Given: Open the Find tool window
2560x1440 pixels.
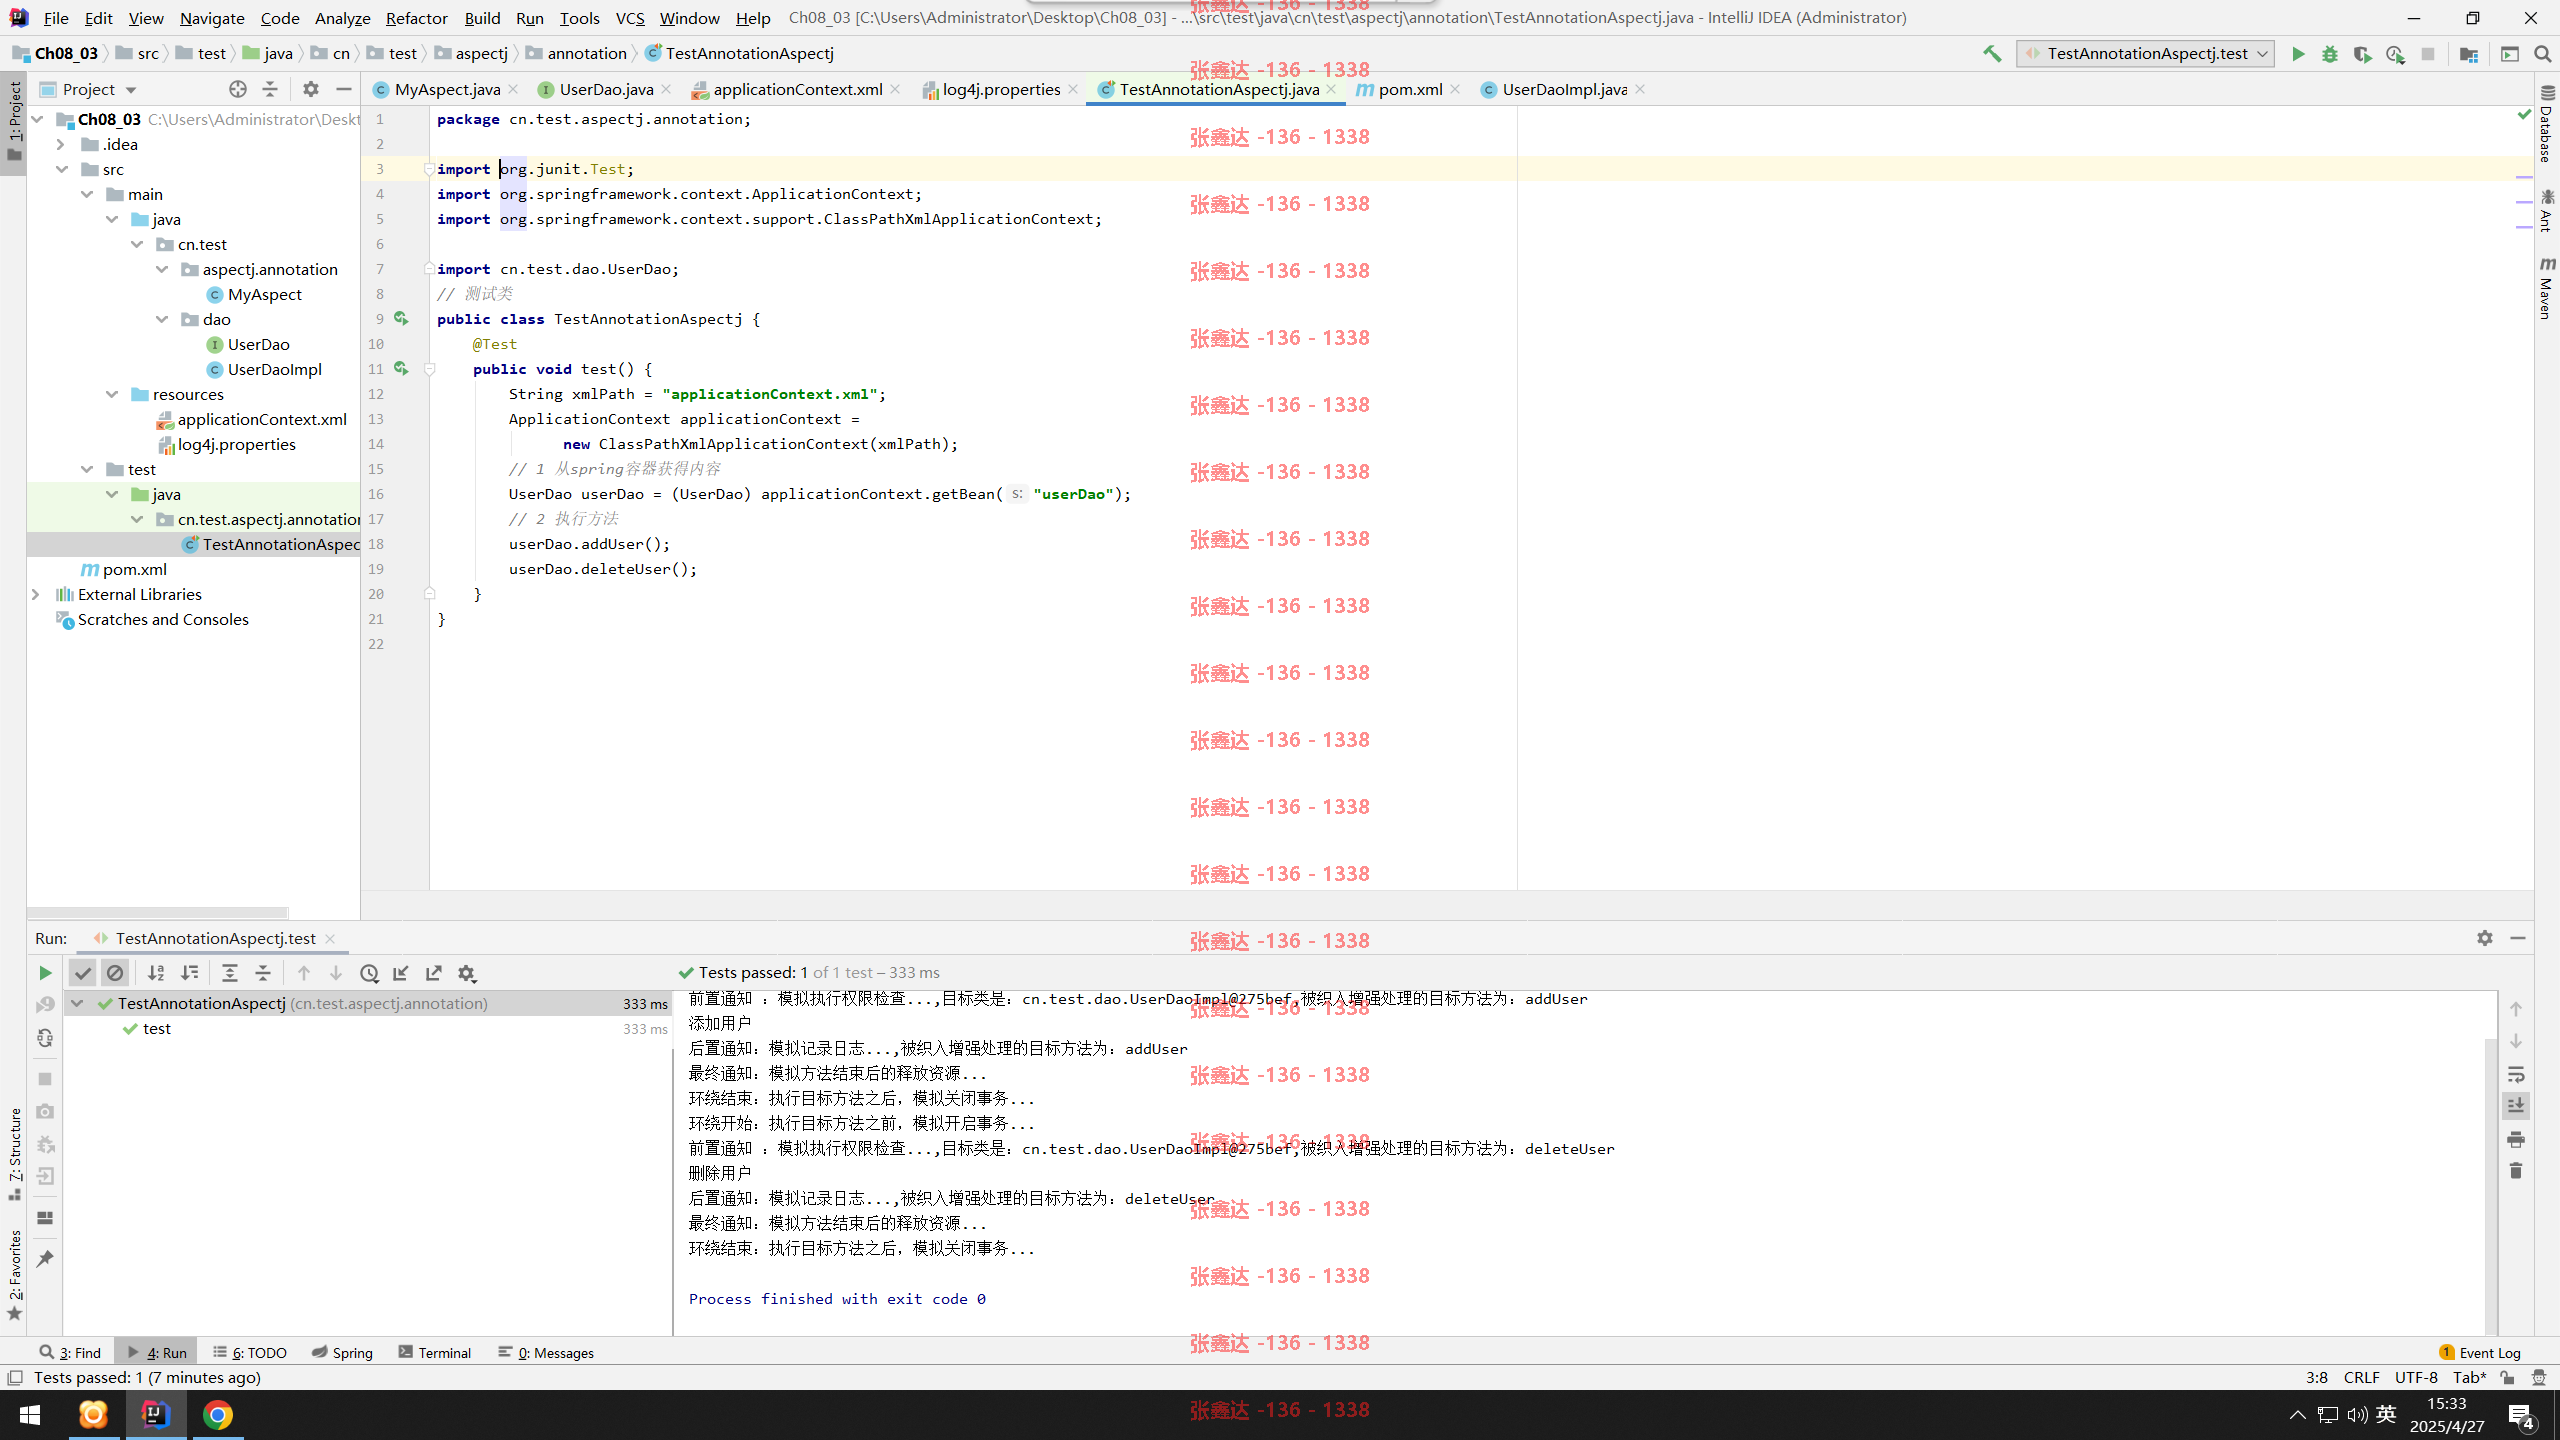Looking at the screenshot, I should click(x=71, y=1352).
